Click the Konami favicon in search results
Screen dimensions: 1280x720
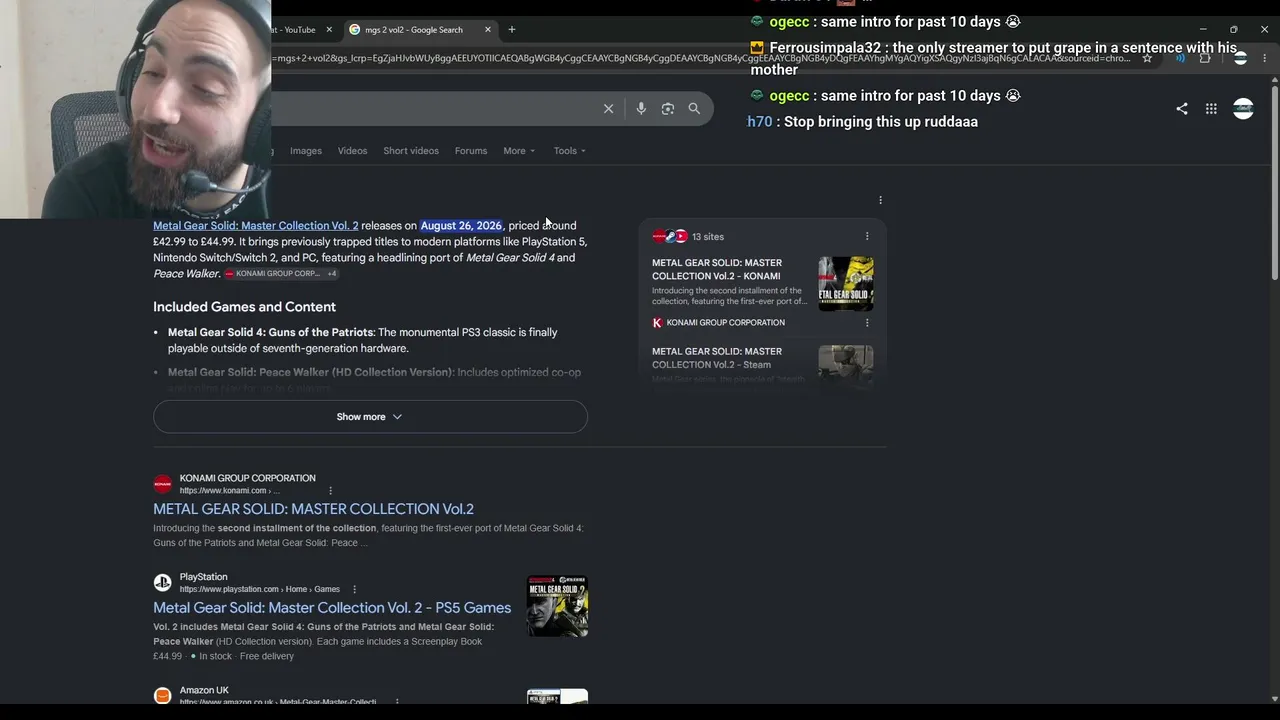(x=162, y=484)
